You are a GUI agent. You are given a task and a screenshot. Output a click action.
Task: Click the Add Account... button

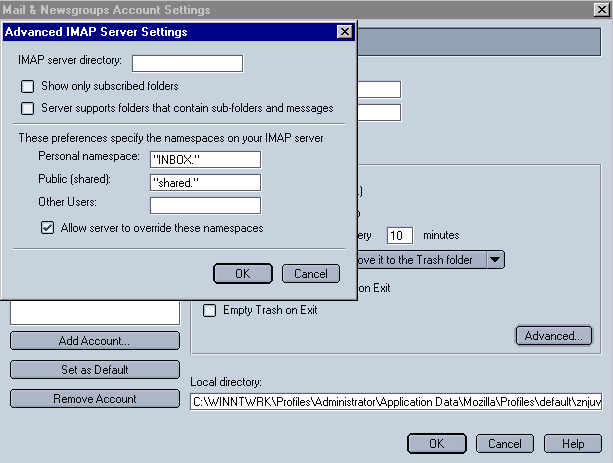click(95, 341)
